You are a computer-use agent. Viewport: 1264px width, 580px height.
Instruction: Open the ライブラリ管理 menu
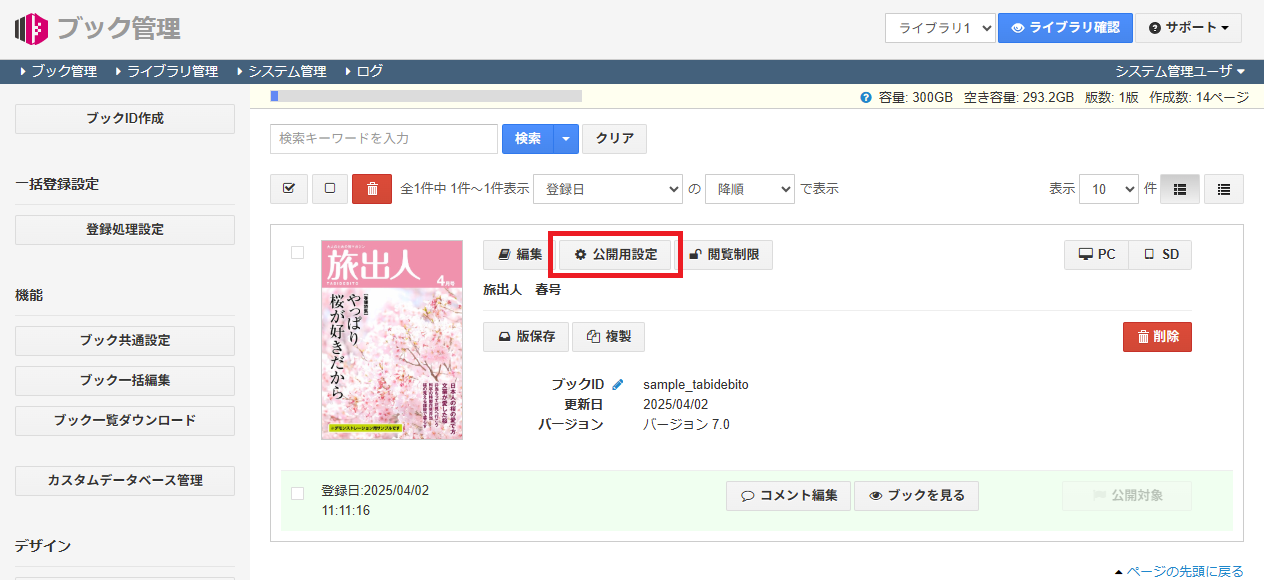tap(171, 71)
